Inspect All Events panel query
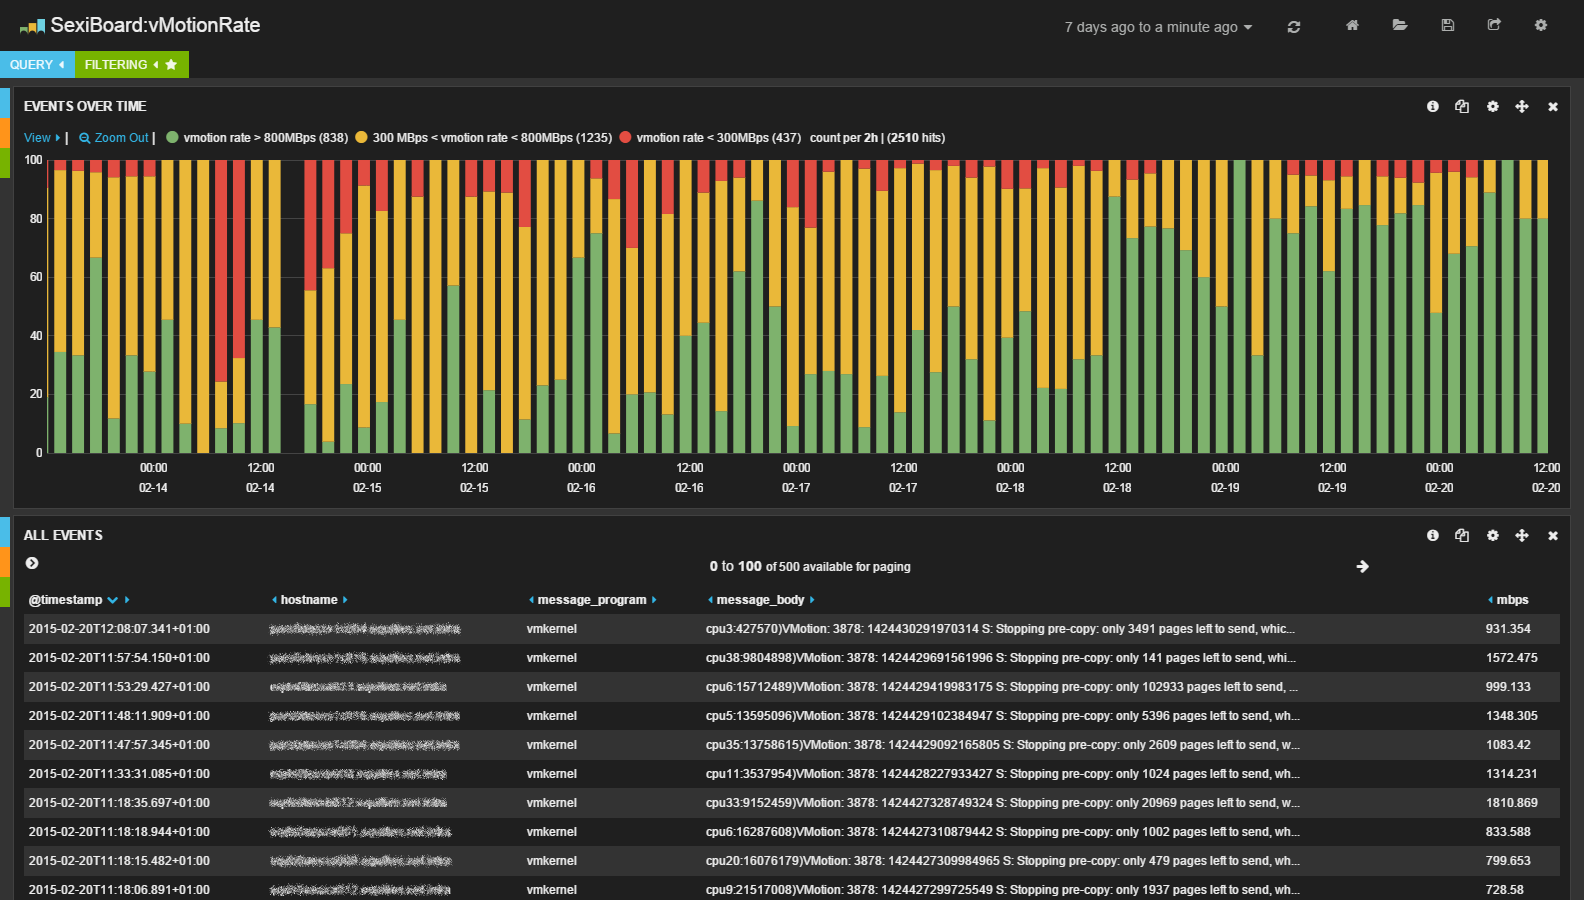This screenshot has height=900, width=1584. coord(1462,535)
